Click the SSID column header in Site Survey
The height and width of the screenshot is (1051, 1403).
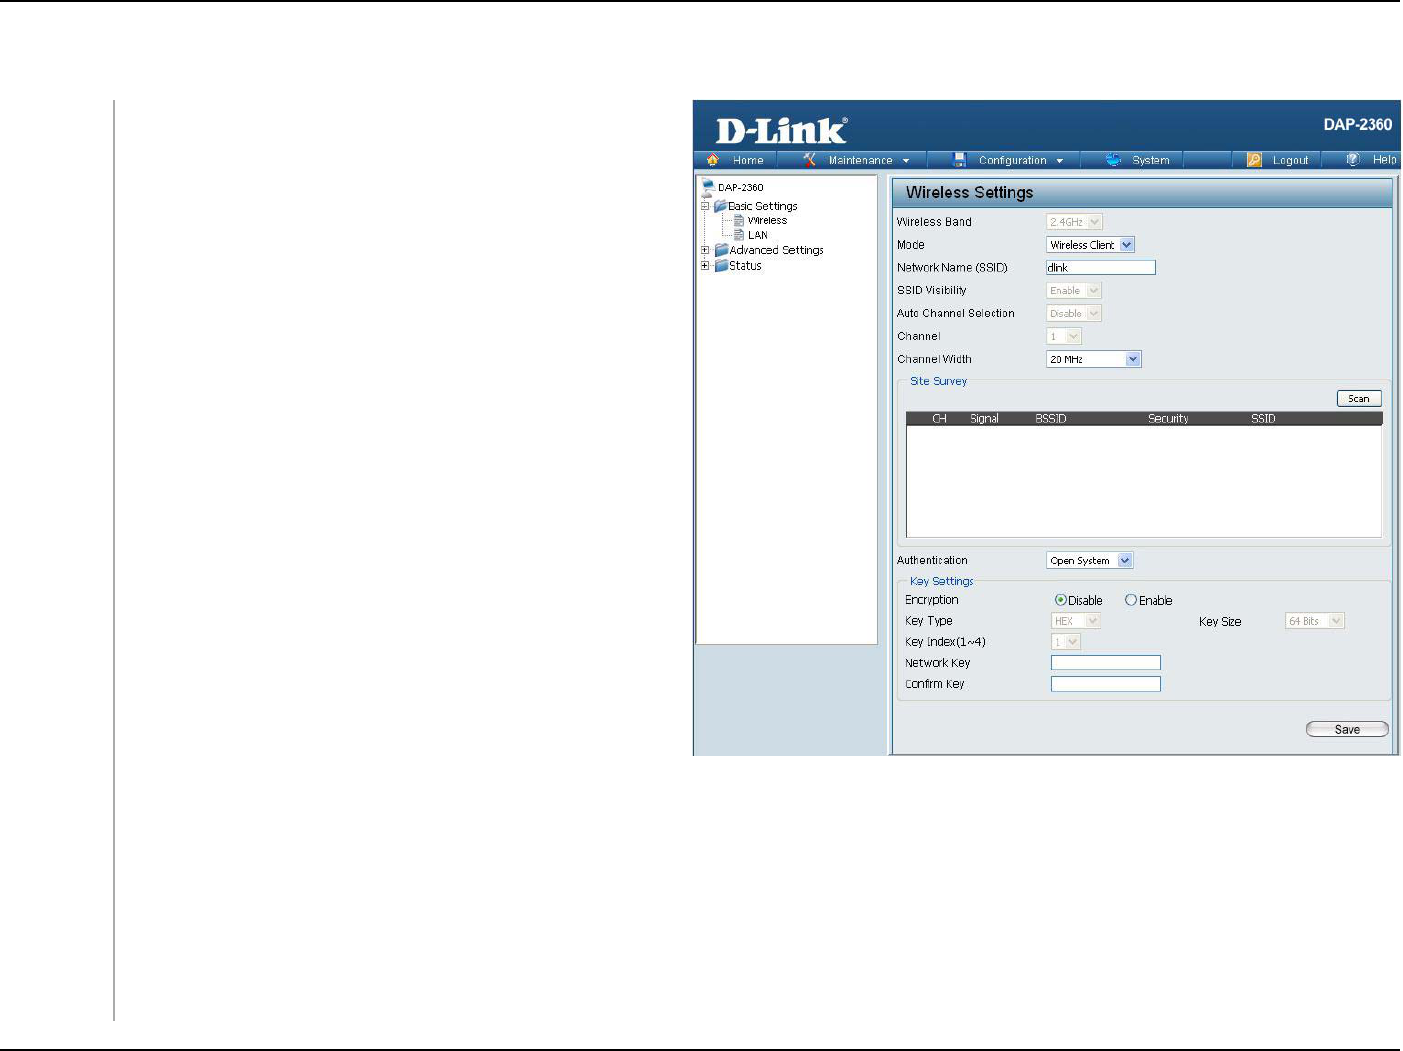tap(1263, 419)
